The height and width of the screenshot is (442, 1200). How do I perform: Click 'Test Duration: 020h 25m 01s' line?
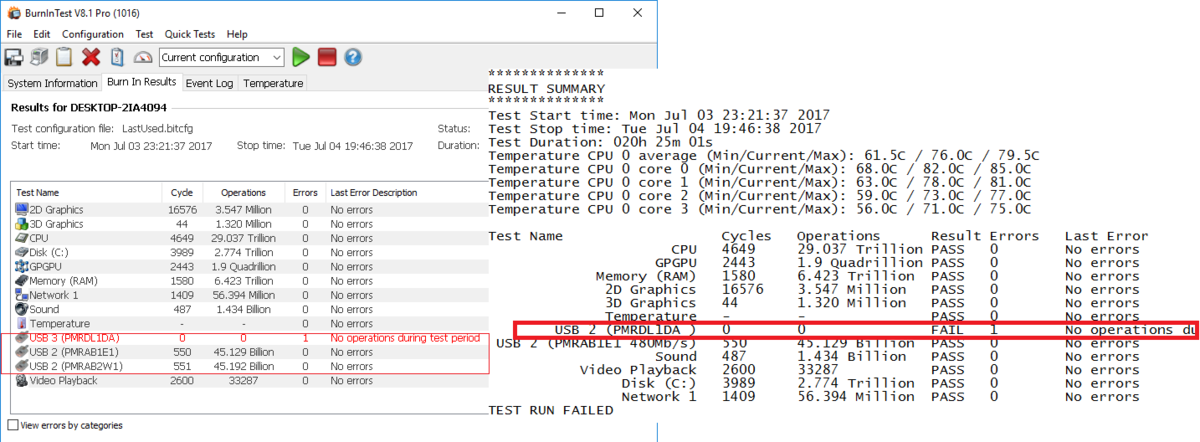602,142
